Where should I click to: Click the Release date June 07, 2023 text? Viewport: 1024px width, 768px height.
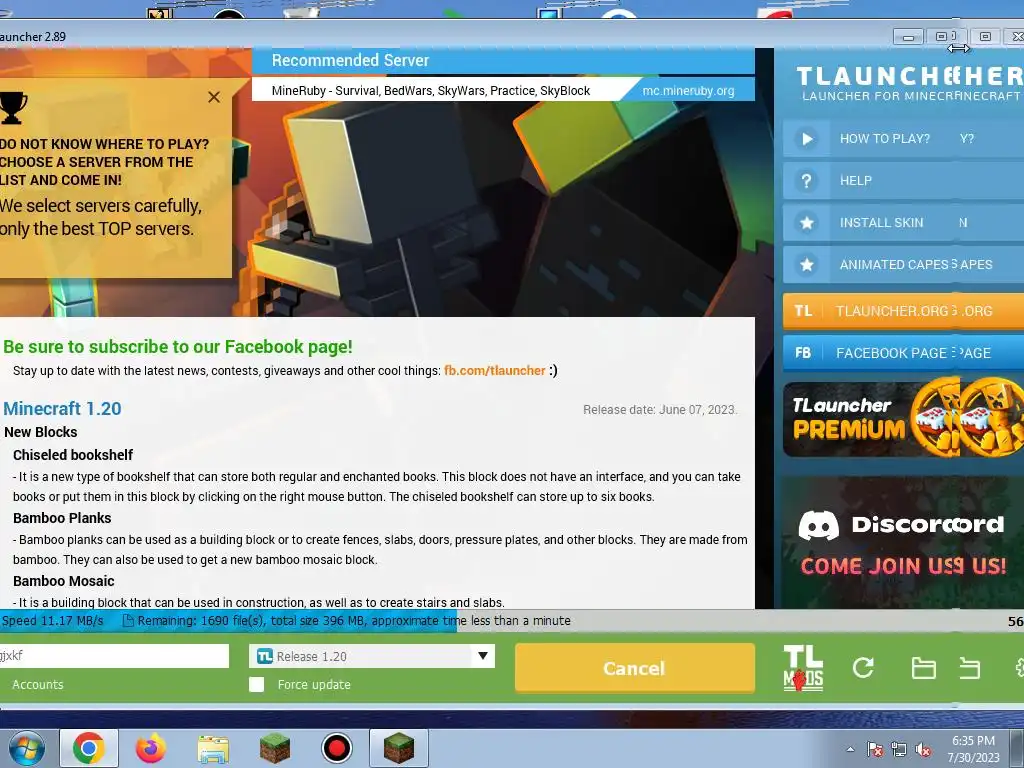[x=660, y=409]
